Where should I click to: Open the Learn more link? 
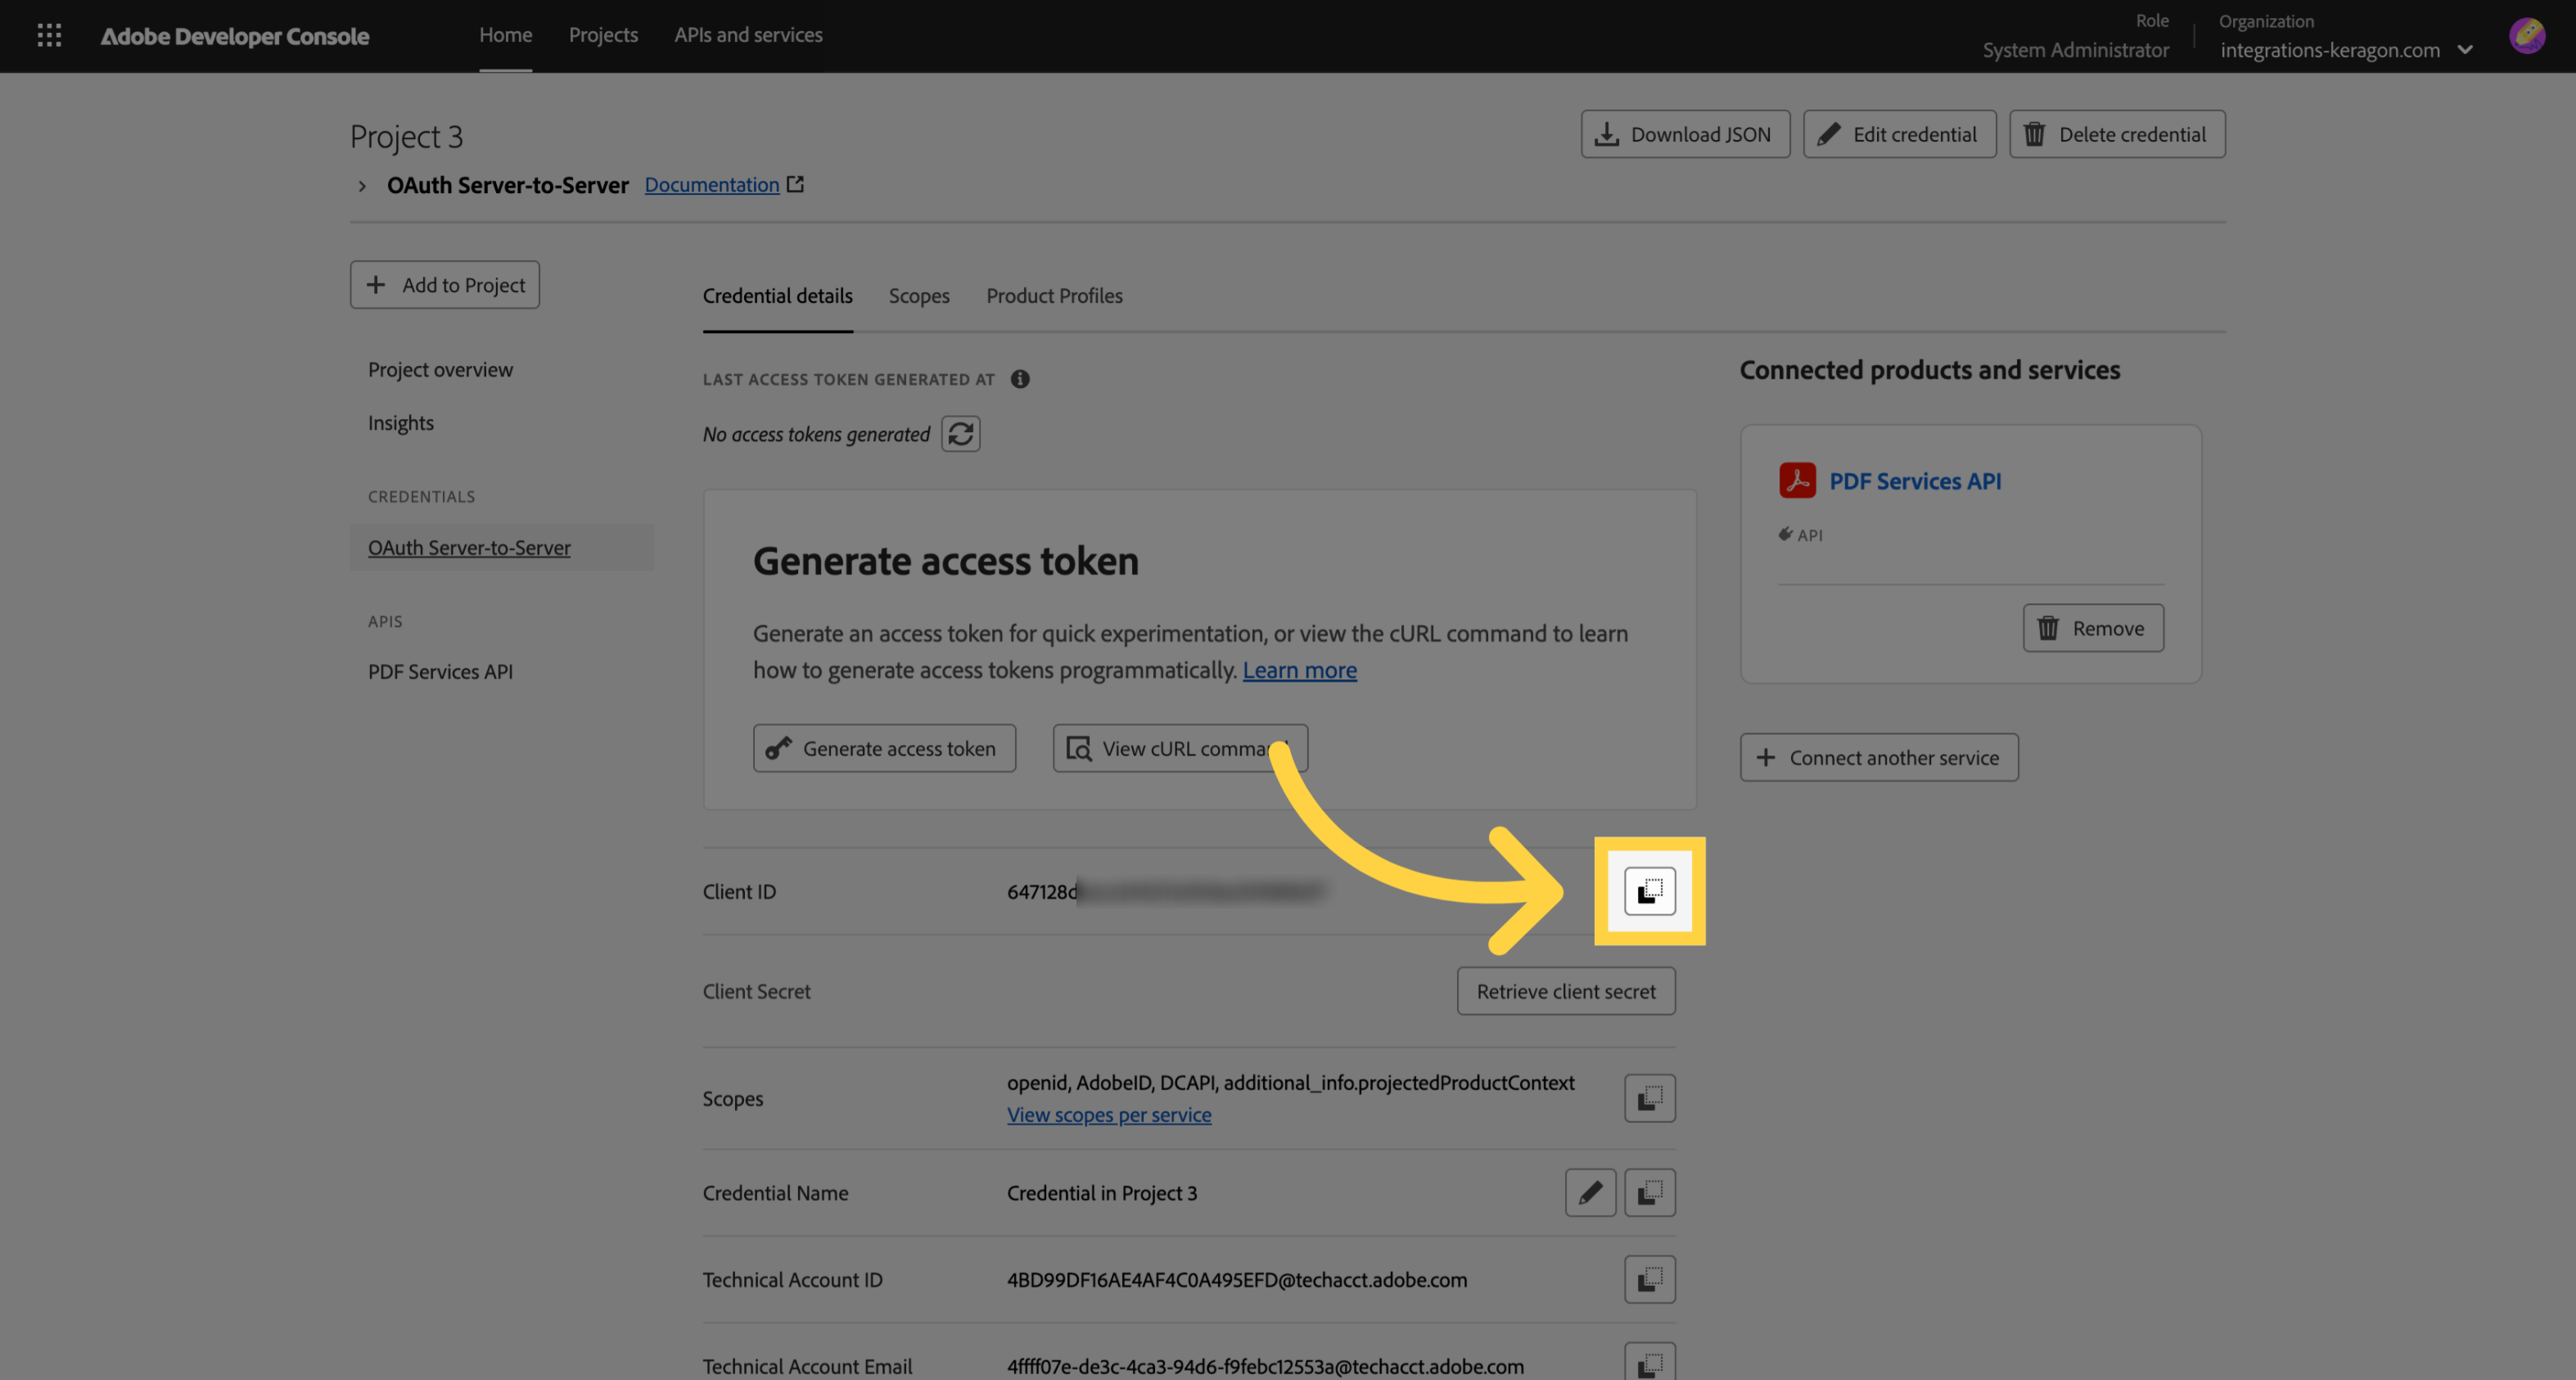point(1299,670)
